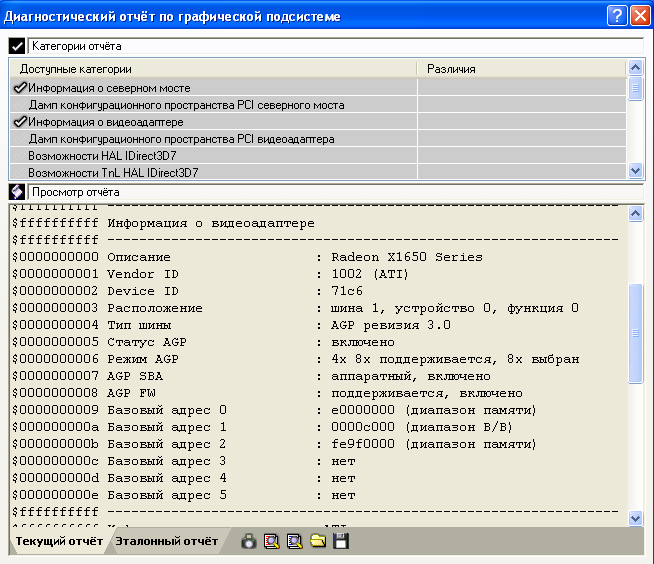Click the Базовый адрес 0 line
This screenshot has height=564, width=654.
(x=274, y=410)
